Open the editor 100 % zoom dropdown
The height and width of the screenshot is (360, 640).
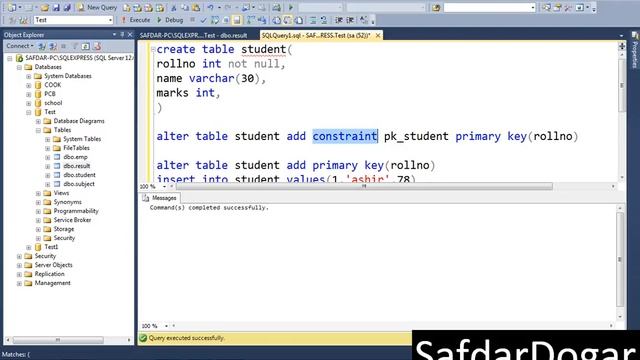pos(164,187)
